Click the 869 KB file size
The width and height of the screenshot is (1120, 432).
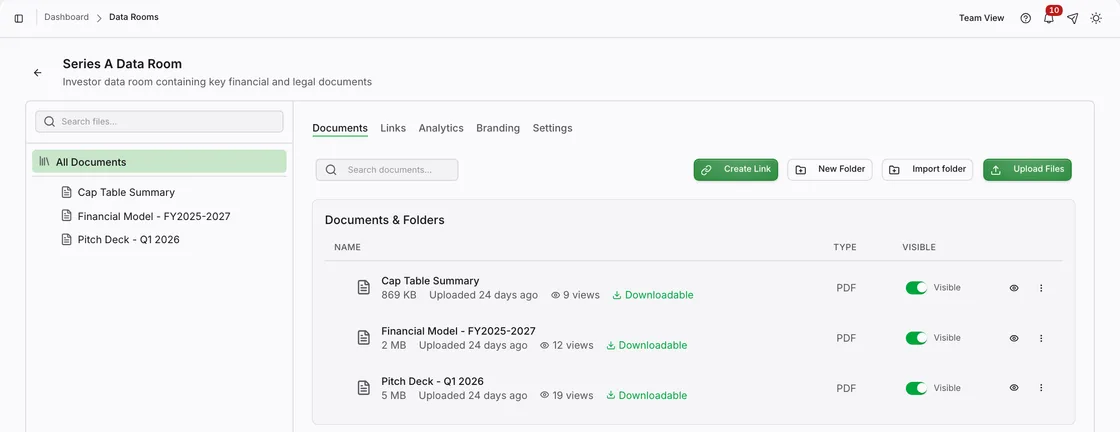[399, 295]
